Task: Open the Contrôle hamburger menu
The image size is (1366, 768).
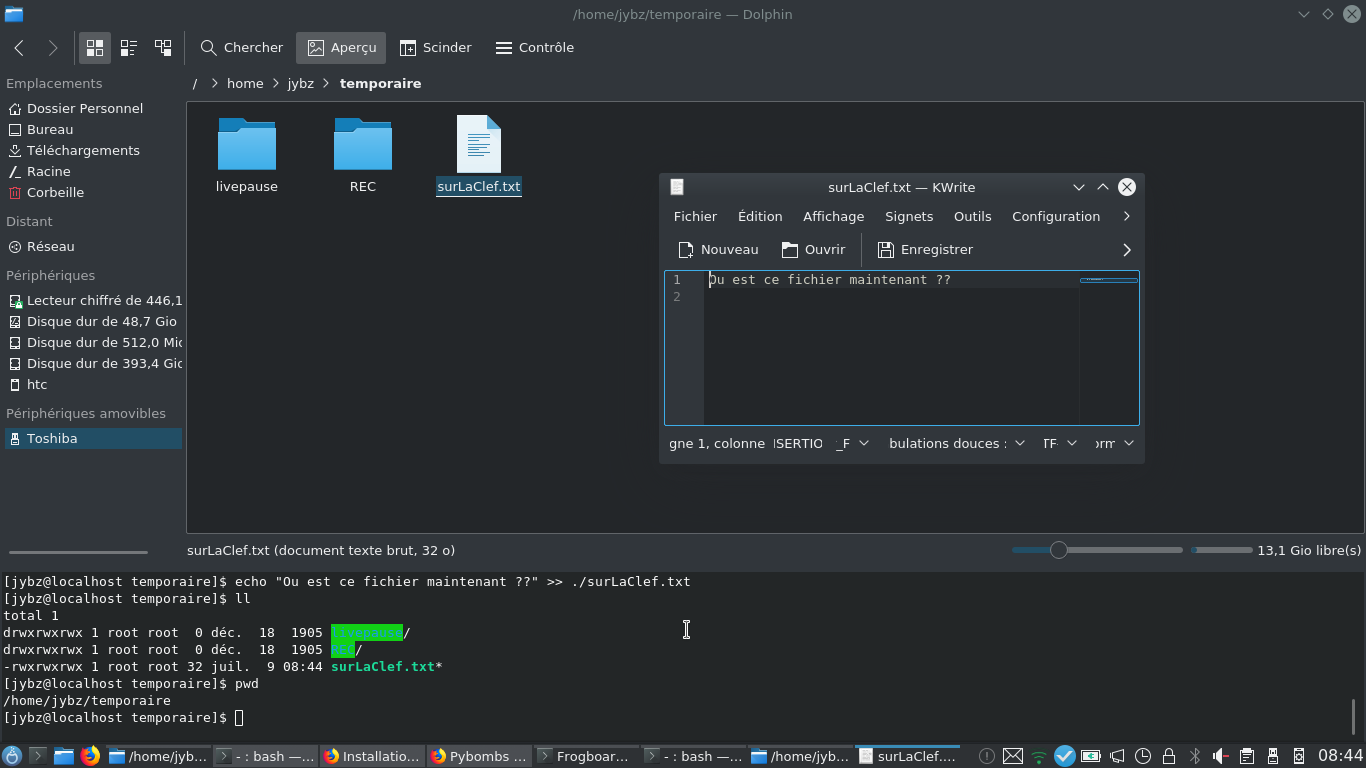Action: tap(535, 47)
